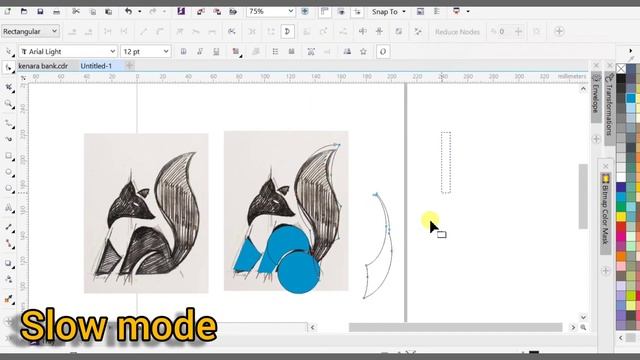Toggle the show grid button
The width and height of the screenshot is (640, 360).
click(x=341, y=11)
